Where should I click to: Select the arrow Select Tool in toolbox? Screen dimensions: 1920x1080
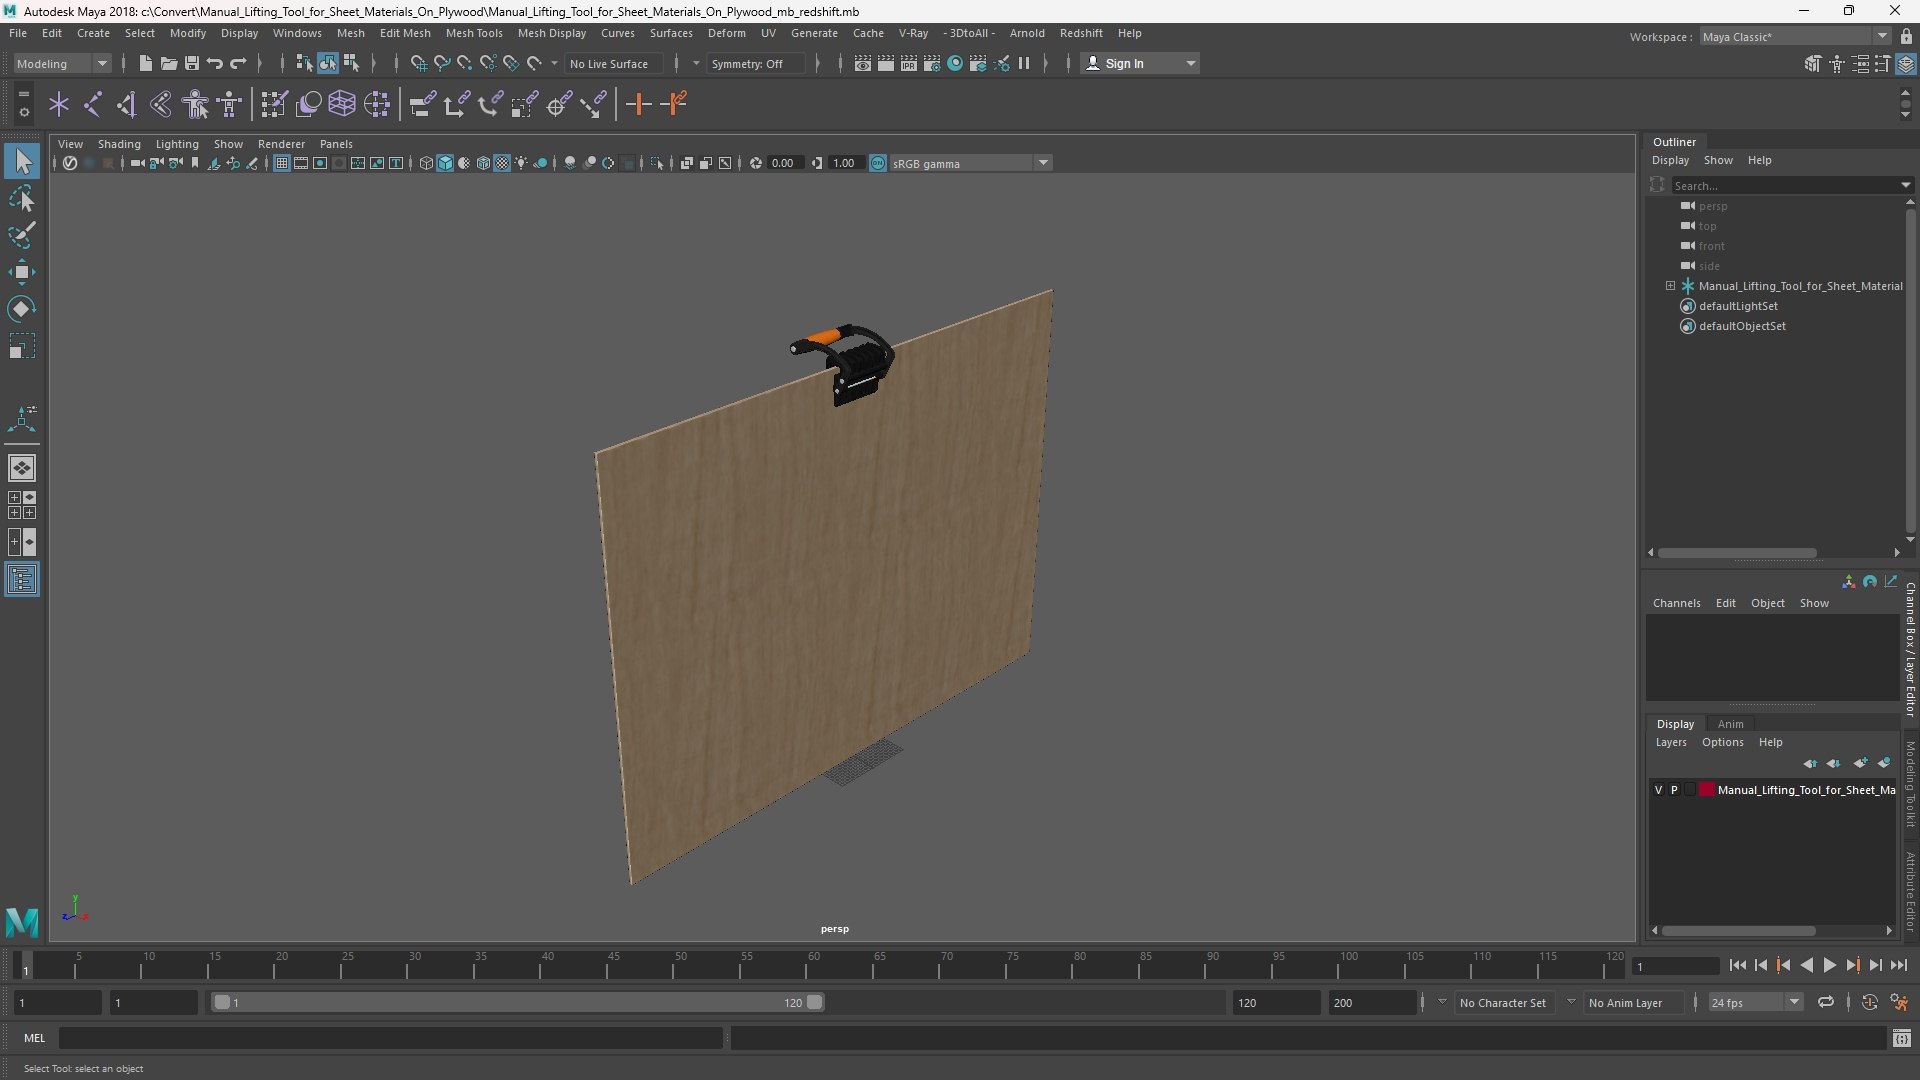(22, 161)
